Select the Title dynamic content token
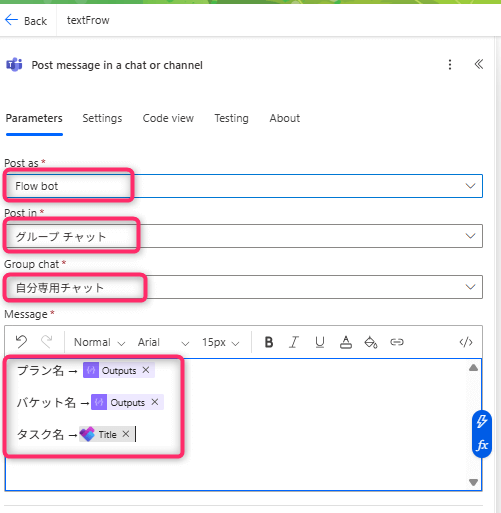 point(107,434)
